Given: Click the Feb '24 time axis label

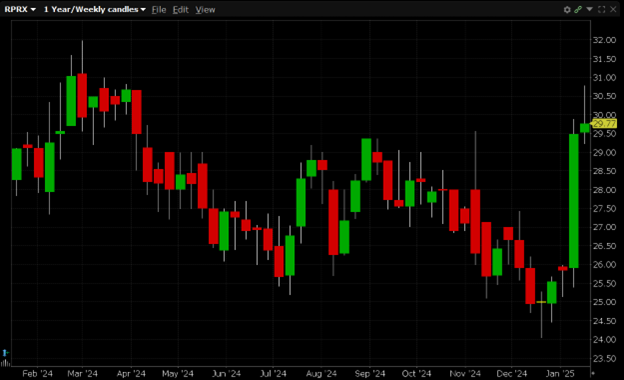Looking at the screenshot, I should 37,374.
